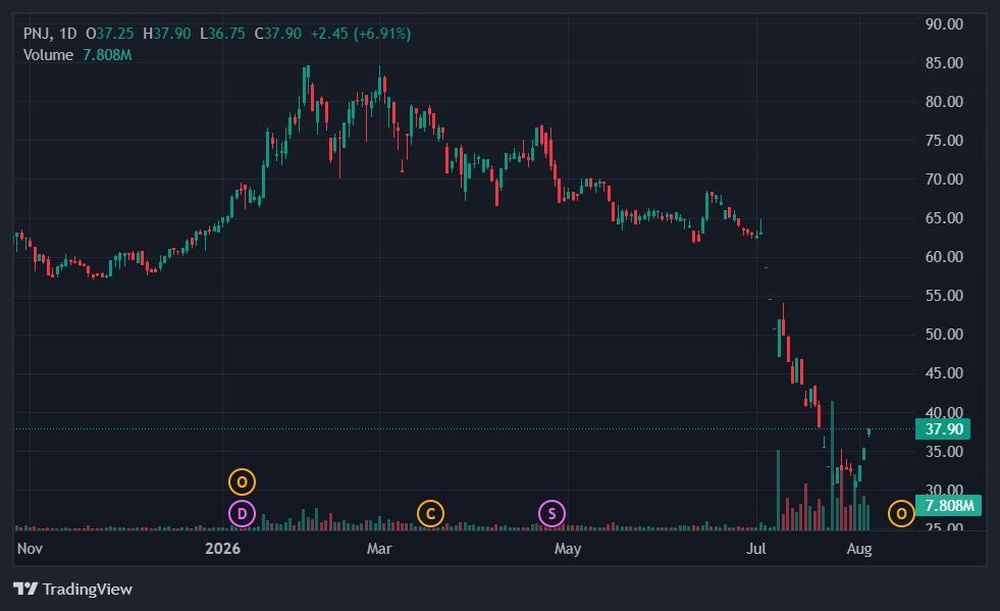Click the 7.808M volume tag on price axis

tap(948, 506)
